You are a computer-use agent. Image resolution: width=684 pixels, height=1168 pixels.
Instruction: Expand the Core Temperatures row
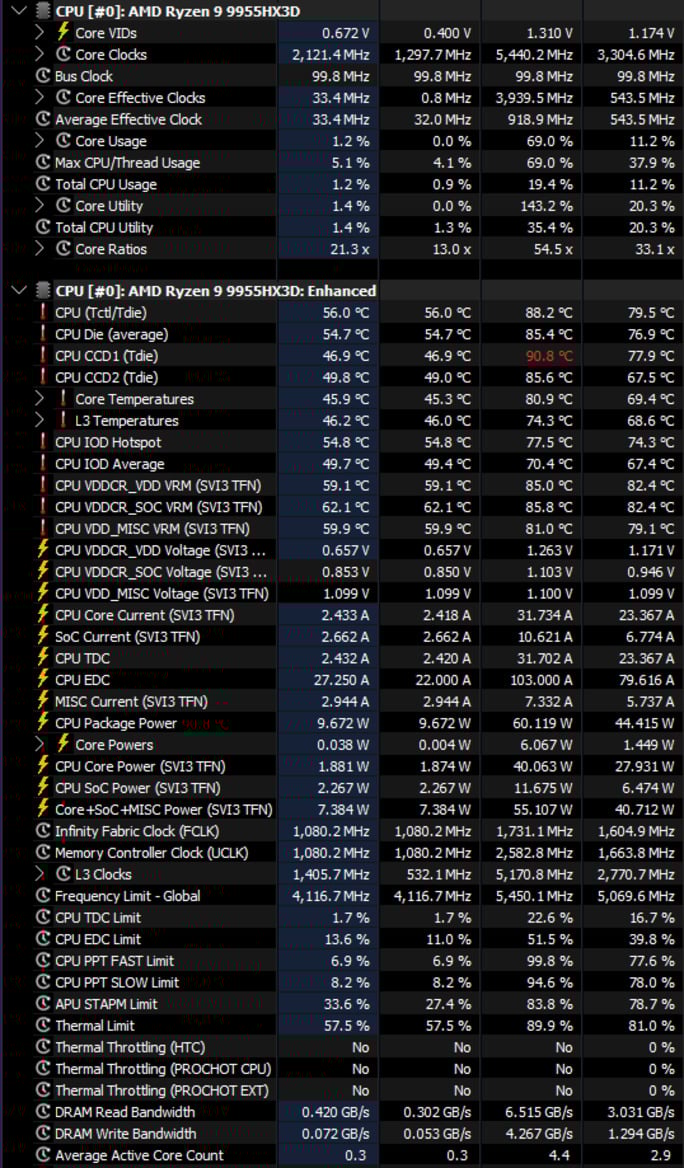point(39,399)
